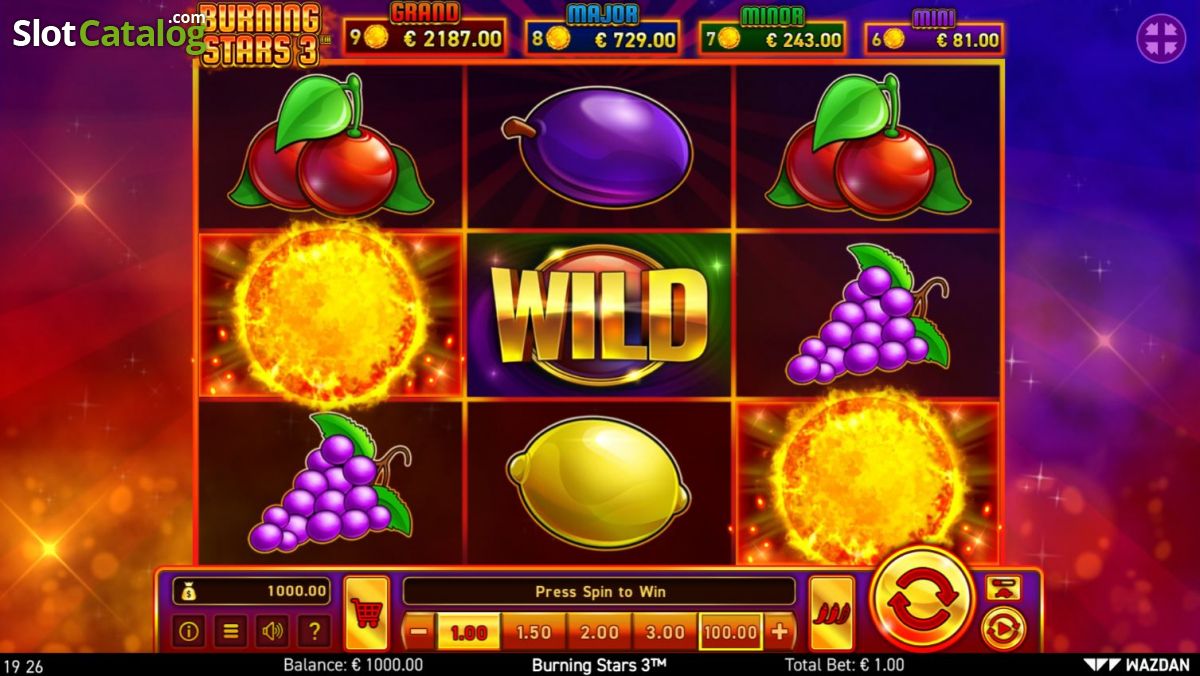
Task: Mute the game sound
Action: click(x=272, y=631)
